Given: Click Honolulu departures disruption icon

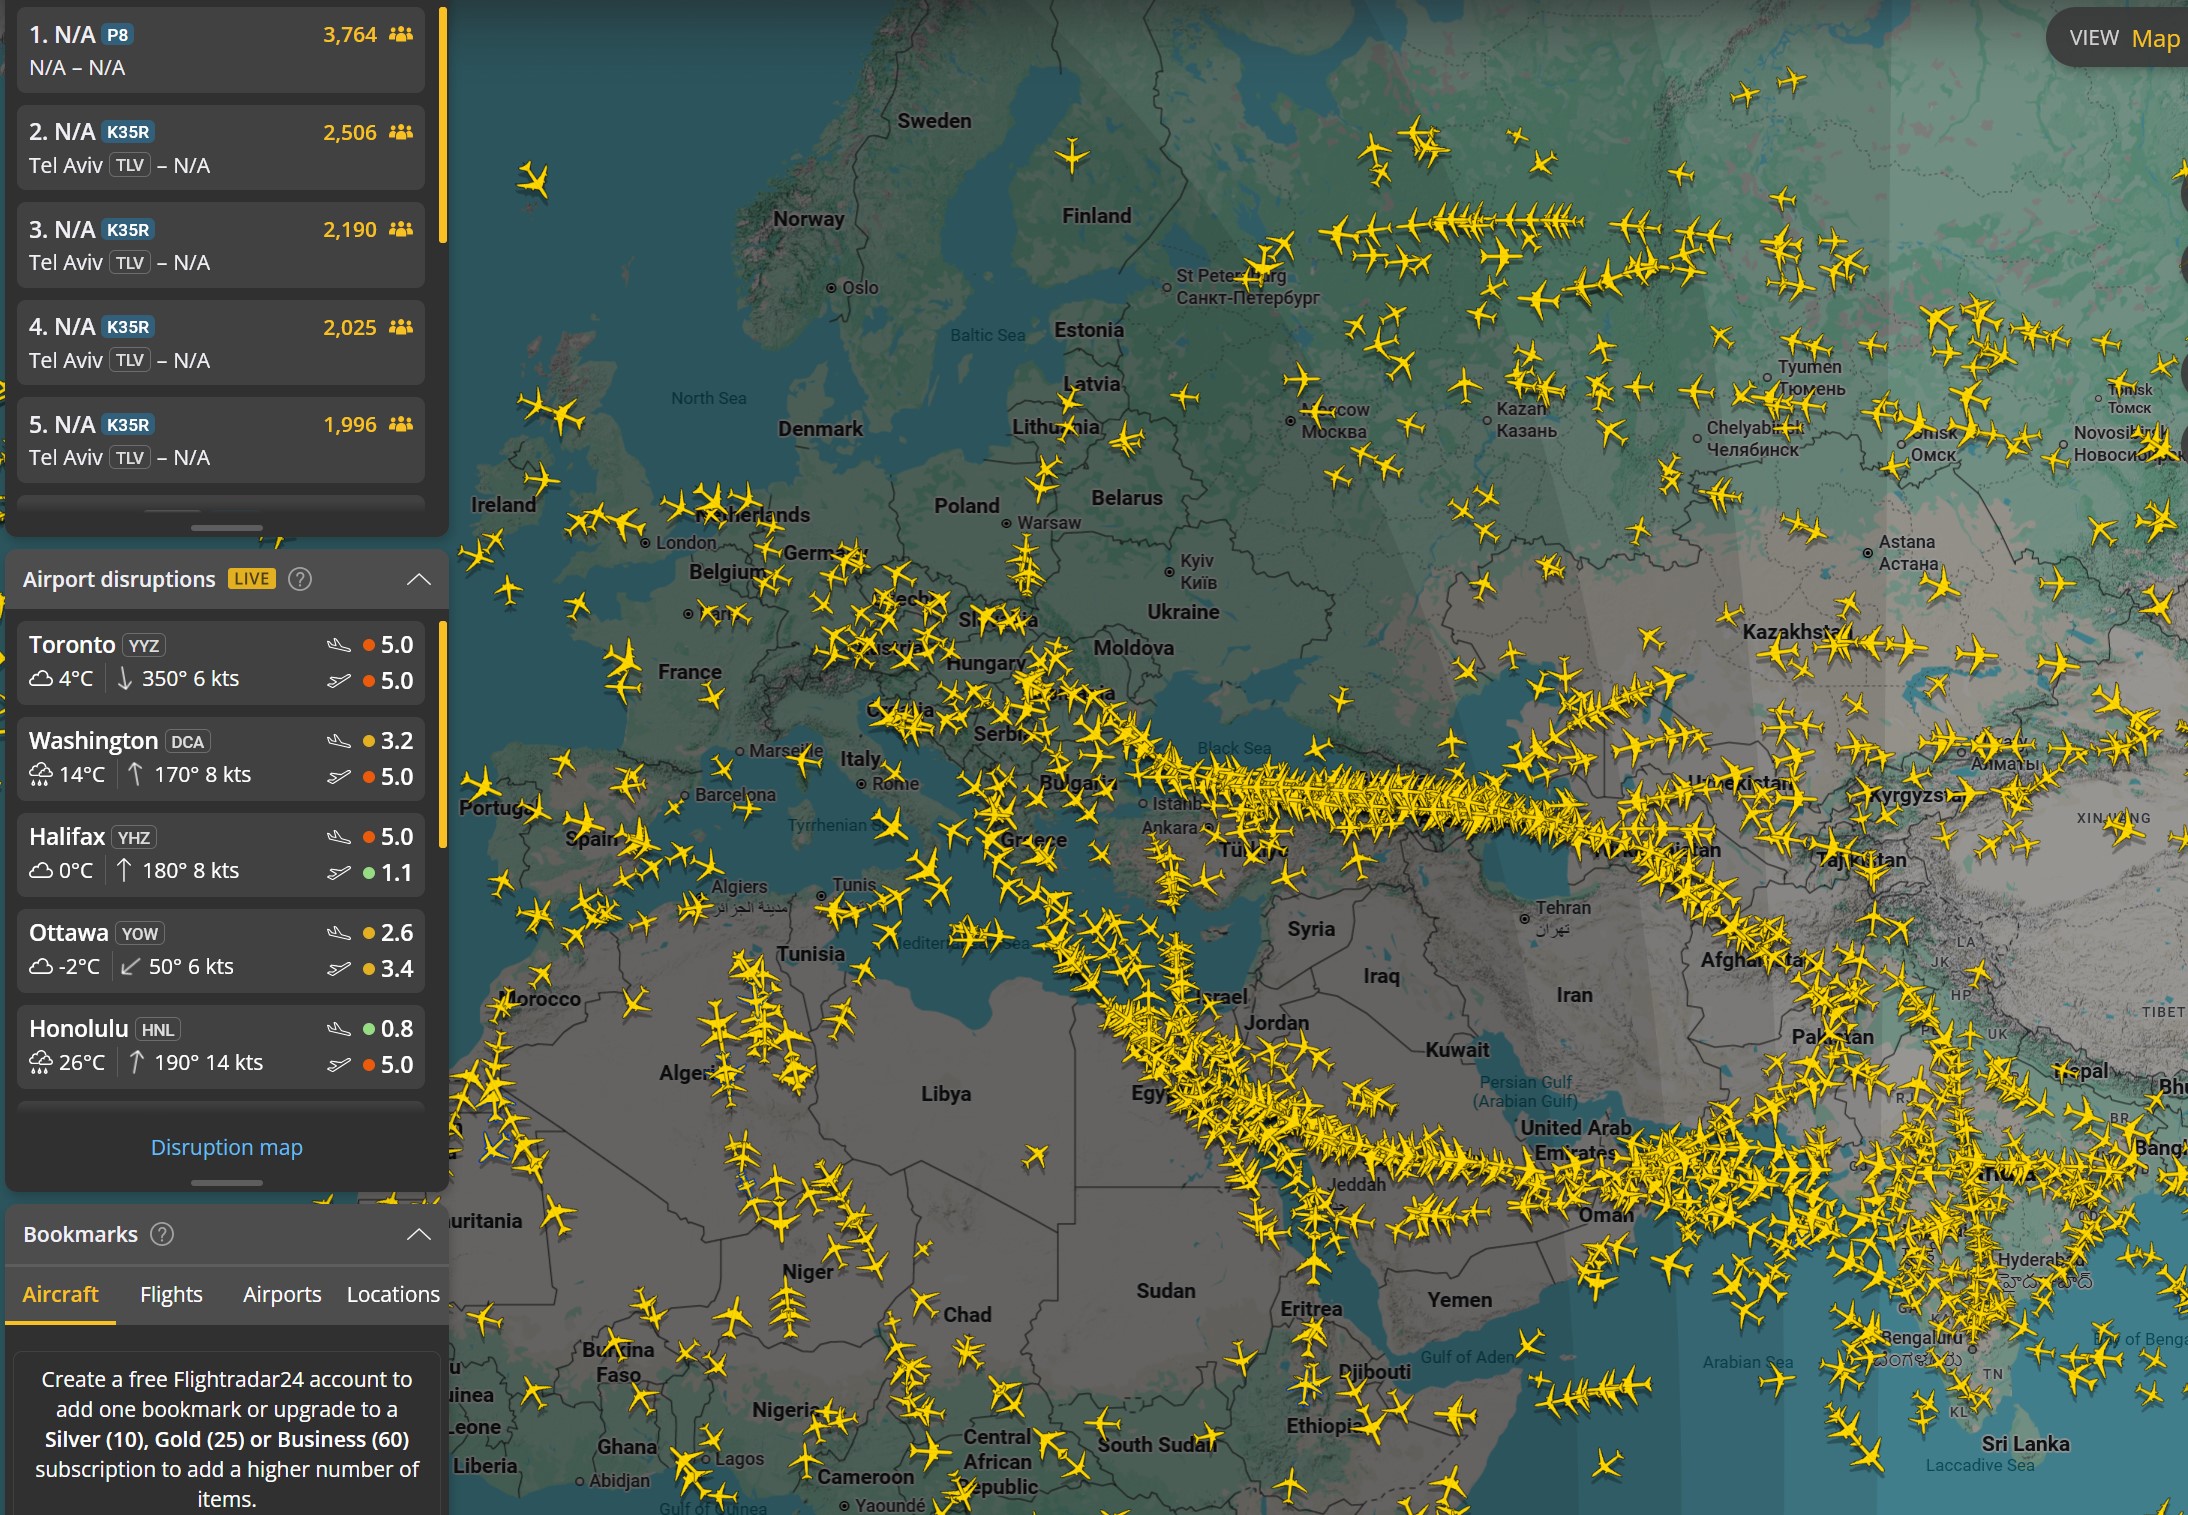Looking at the screenshot, I should 339,1065.
